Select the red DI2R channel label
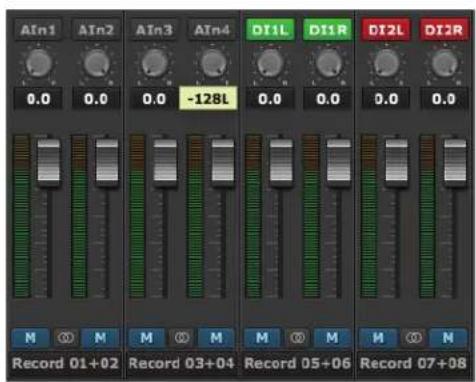 (x=444, y=30)
